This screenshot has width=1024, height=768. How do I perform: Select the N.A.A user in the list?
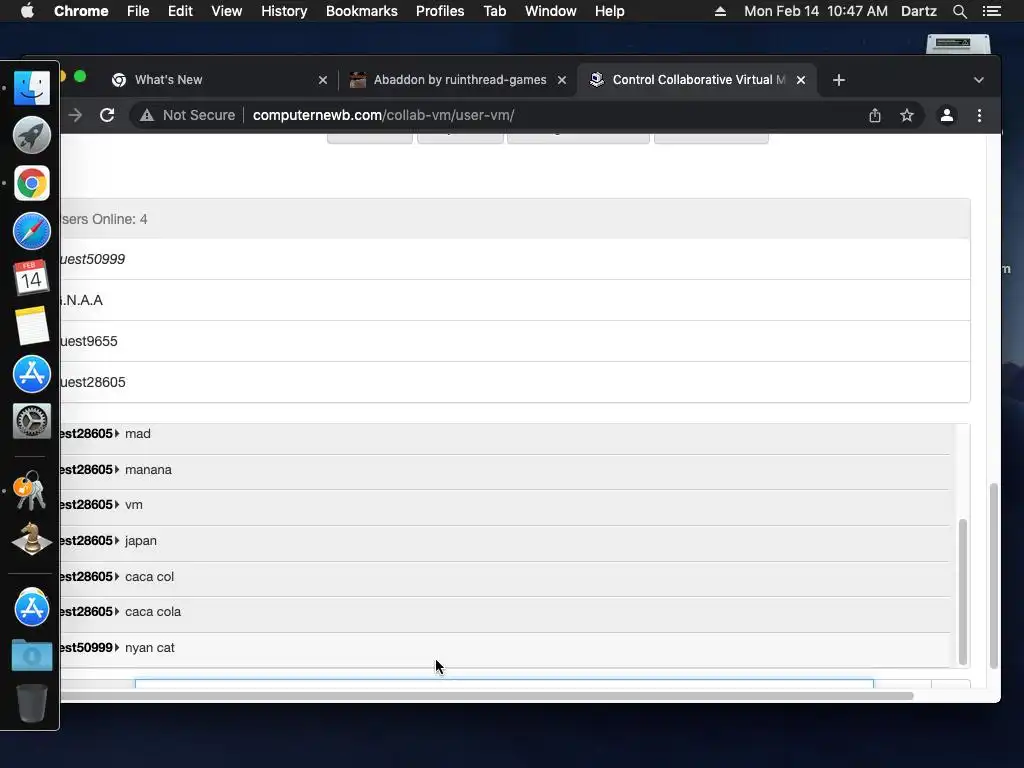pyautogui.click(x=515, y=300)
